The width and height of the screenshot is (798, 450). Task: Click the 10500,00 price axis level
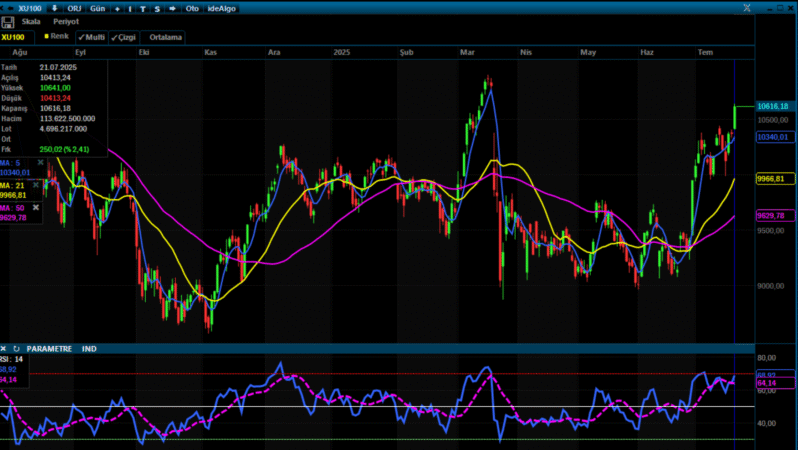pos(773,120)
